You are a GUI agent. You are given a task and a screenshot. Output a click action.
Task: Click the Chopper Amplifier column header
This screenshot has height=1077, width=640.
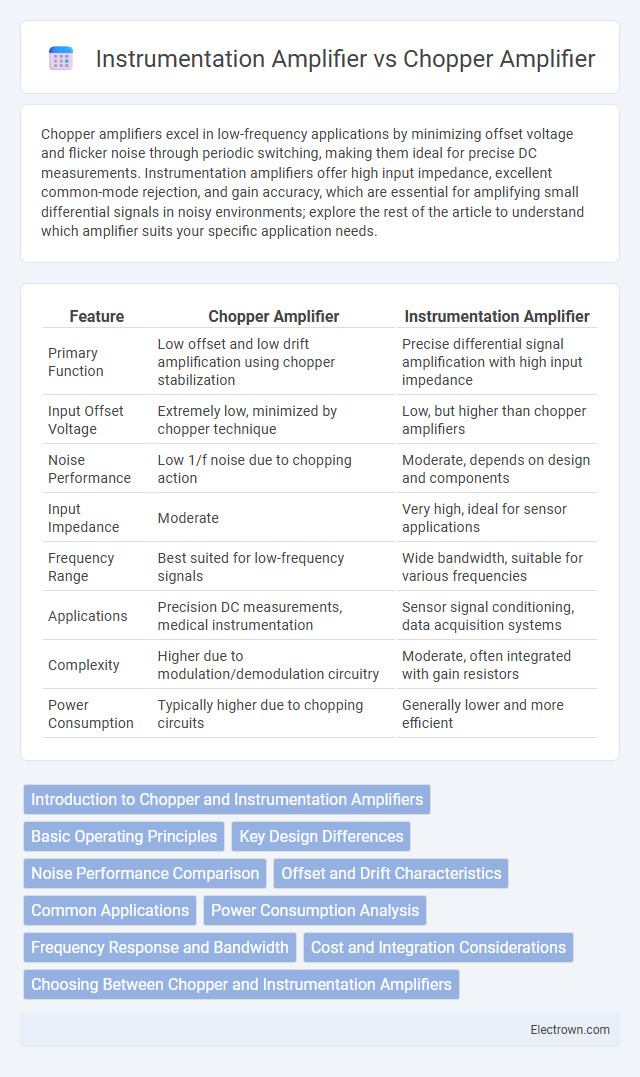point(274,317)
